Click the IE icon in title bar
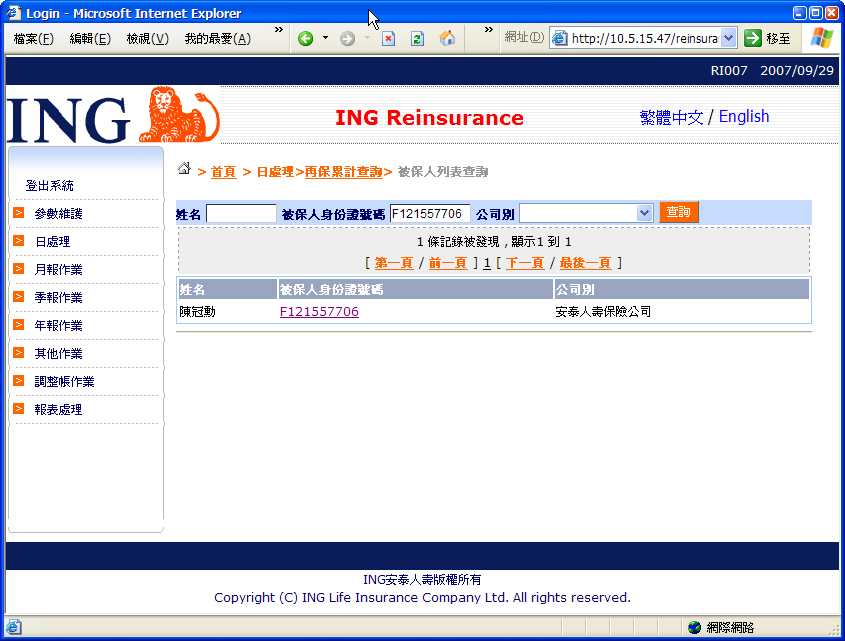The width and height of the screenshot is (845, 641). [x=13, y=13]
